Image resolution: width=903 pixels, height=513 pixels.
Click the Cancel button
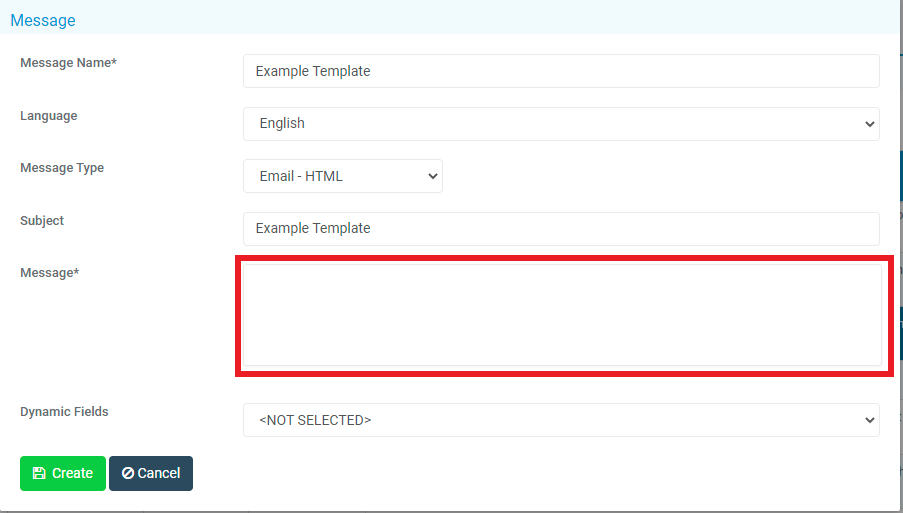[x=151, y=473]
